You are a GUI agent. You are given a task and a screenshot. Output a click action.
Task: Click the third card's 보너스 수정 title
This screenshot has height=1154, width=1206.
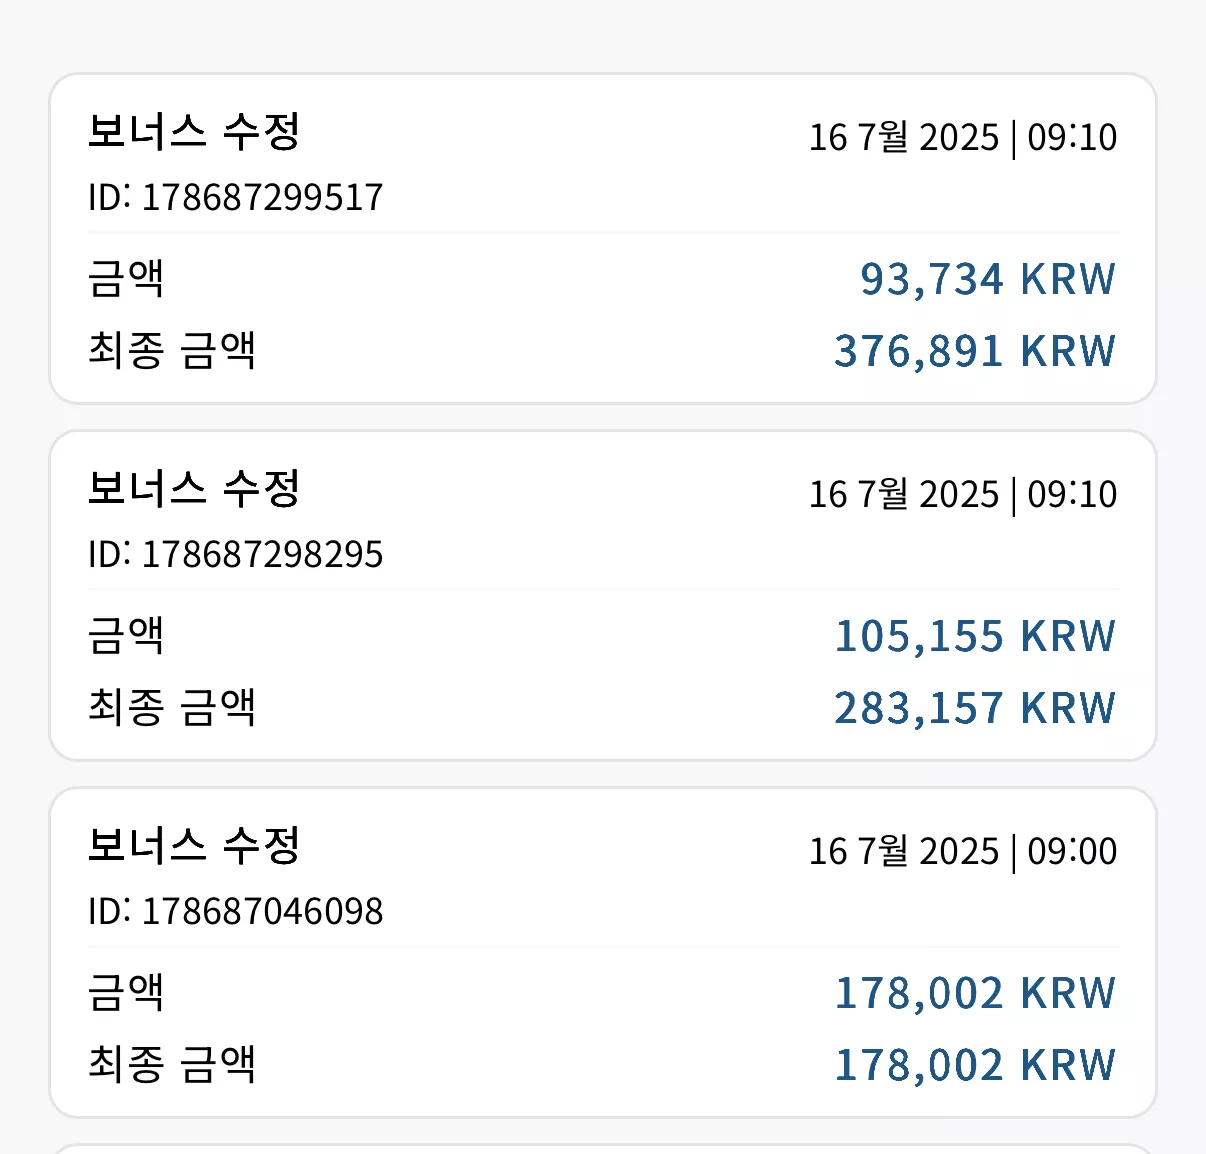(x=194, y=846)
